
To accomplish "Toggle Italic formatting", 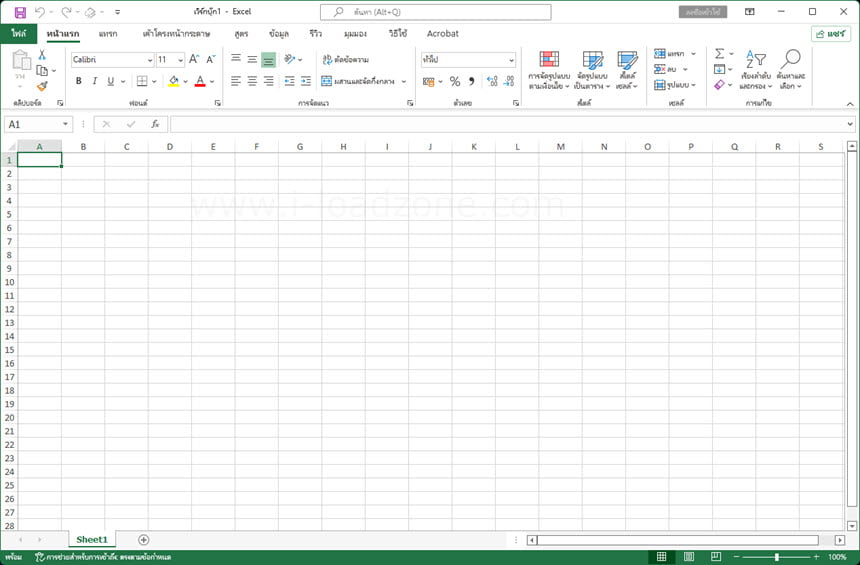I will tap(94, 81).
